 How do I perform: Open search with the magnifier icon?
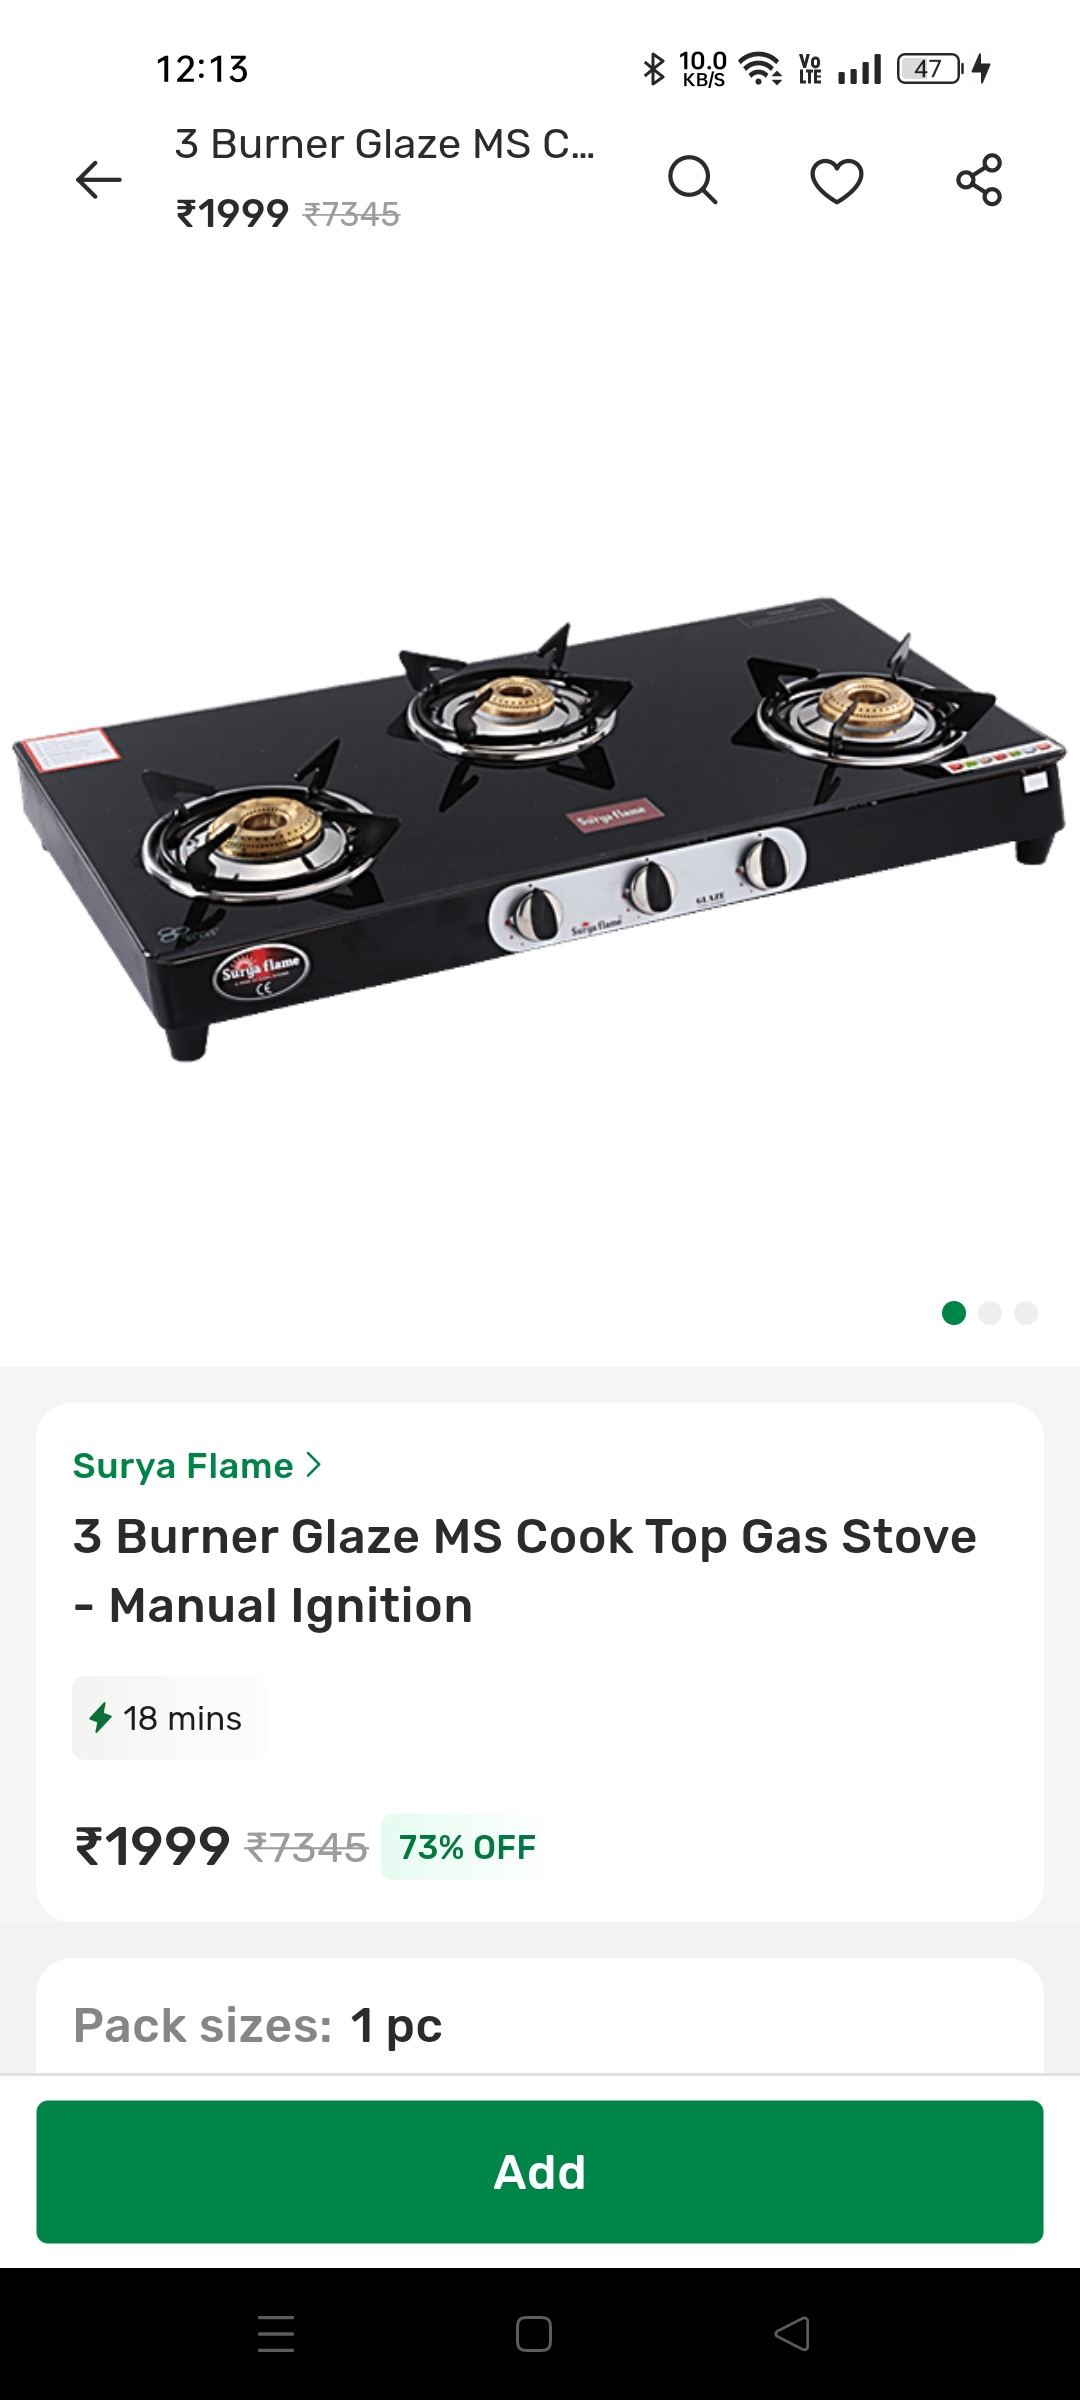(692, 180)
